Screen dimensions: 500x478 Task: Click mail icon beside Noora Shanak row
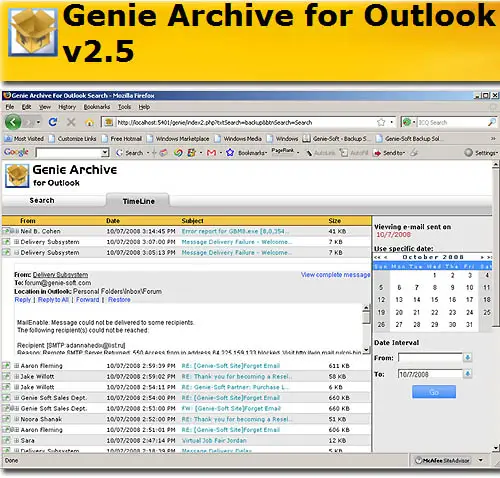click(x=6, y=419)
